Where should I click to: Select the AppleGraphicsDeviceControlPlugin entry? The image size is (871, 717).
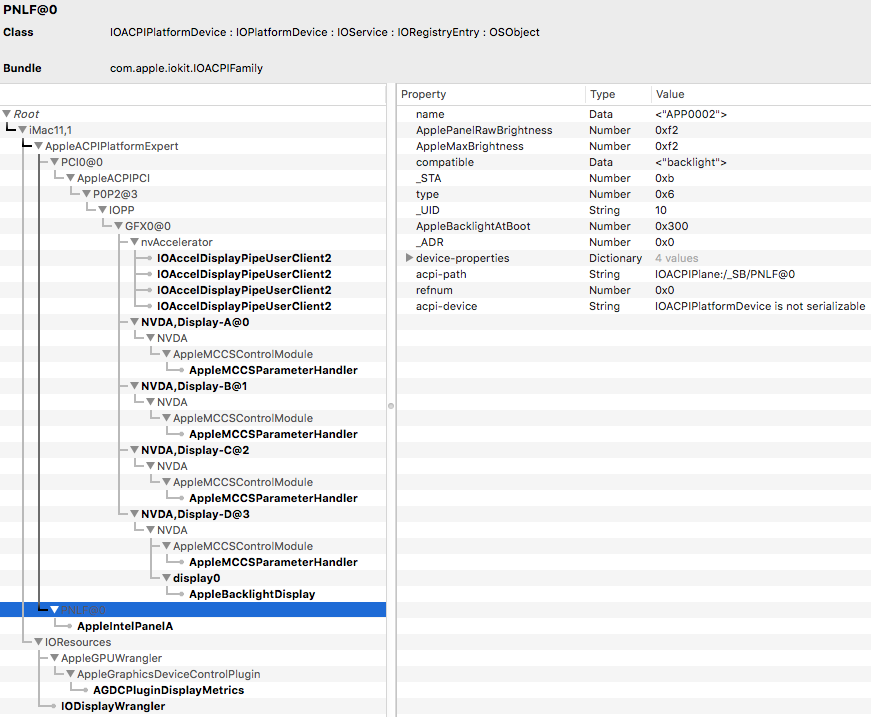click(x=168, y=674)
